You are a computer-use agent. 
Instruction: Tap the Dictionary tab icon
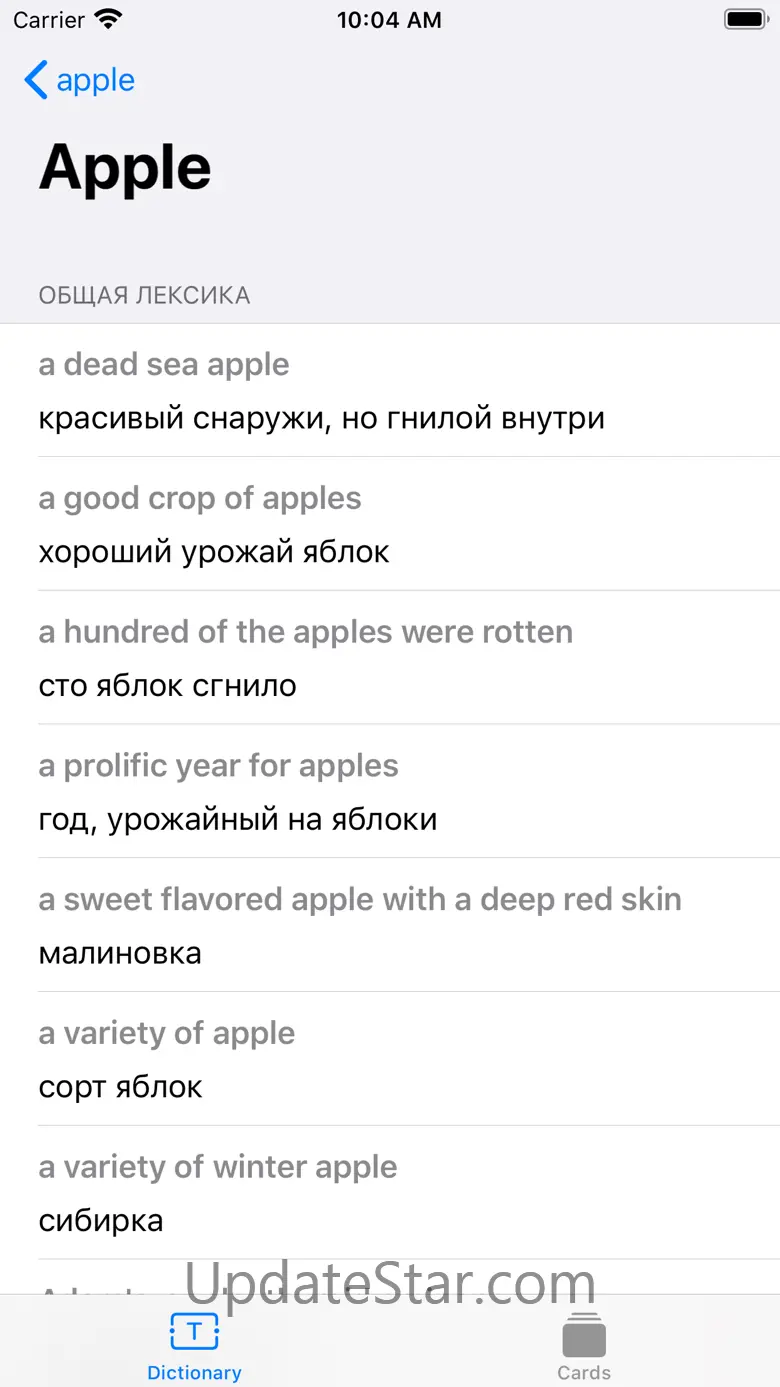194,1331
